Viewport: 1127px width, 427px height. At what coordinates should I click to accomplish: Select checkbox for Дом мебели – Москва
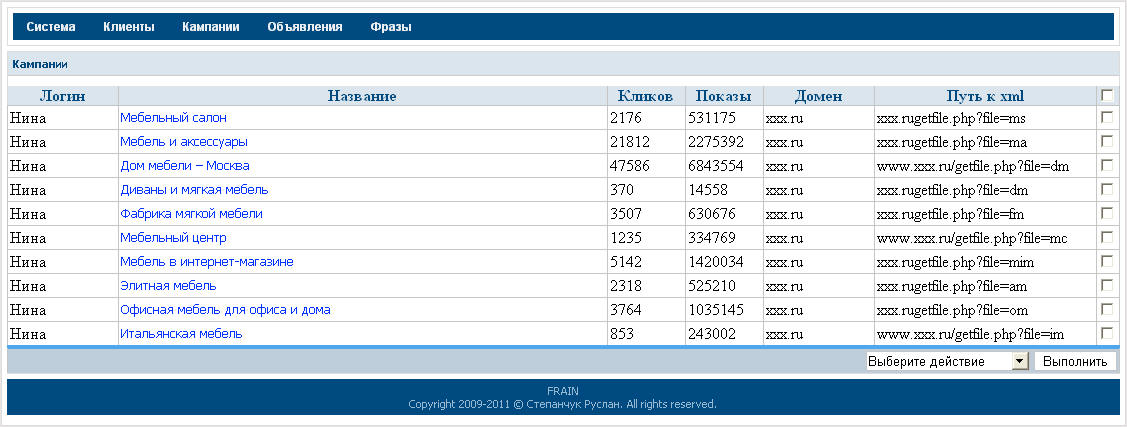click(1107, 165)
